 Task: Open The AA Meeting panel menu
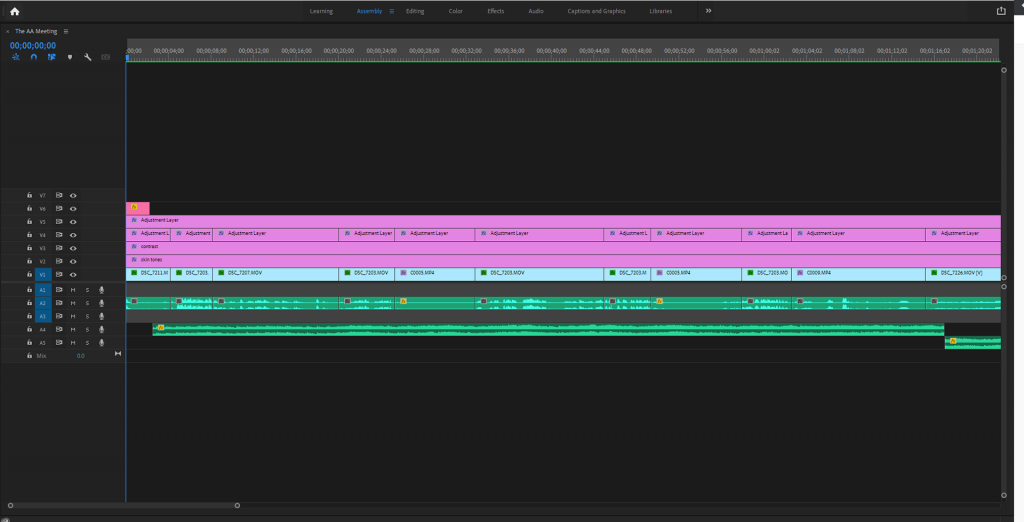[66, 31]
